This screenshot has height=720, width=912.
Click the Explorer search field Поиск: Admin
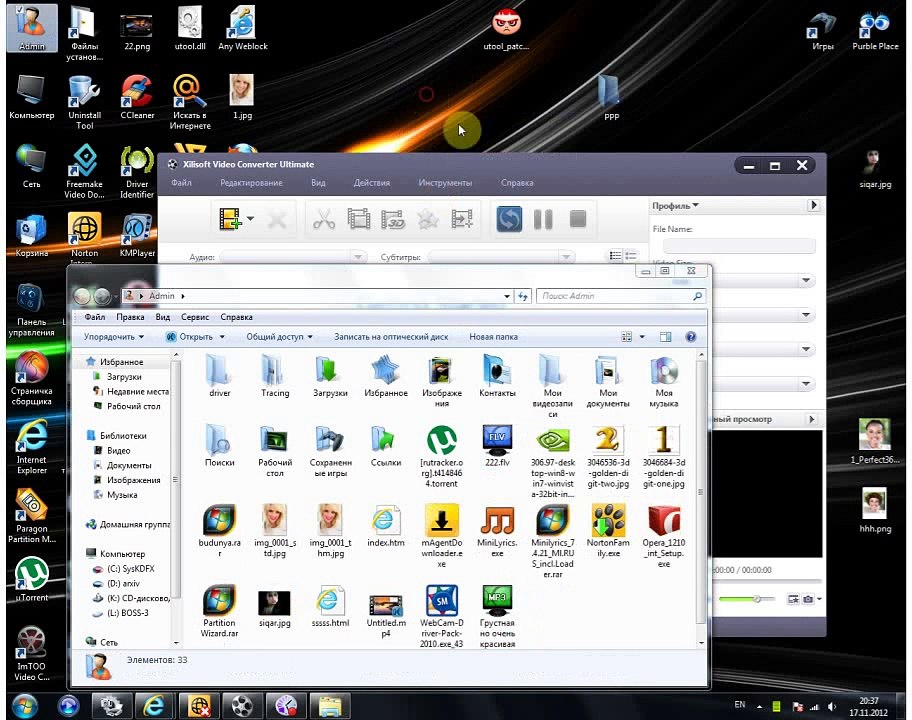pyautogui.click(x=620, y=296)
